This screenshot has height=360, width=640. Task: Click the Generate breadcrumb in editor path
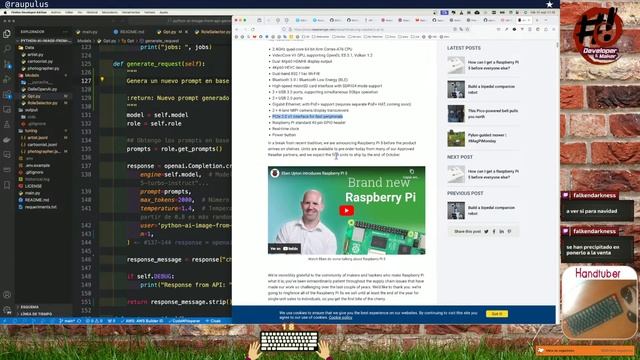point(158,41)
